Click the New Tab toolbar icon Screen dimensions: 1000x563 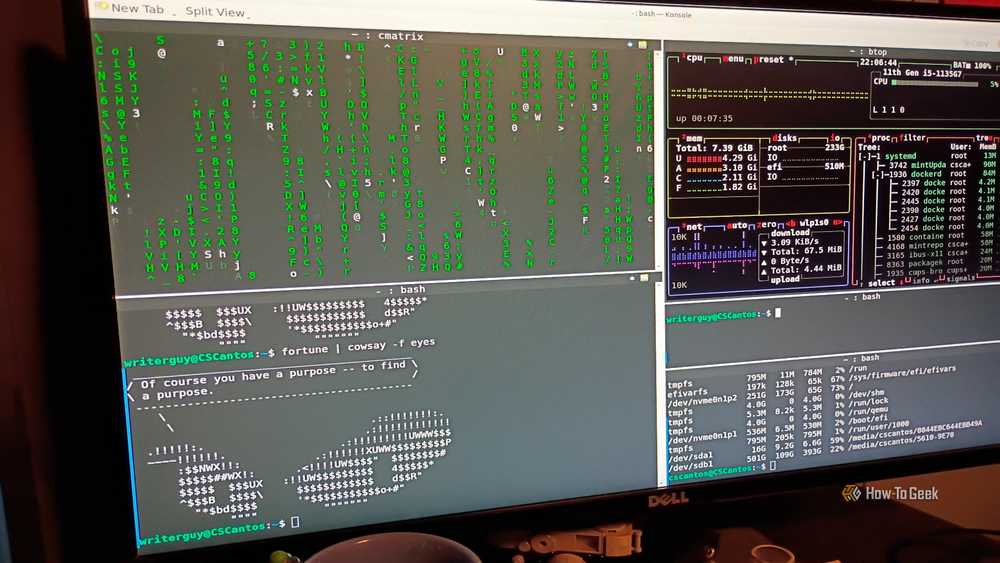click(x=101, y=7)
